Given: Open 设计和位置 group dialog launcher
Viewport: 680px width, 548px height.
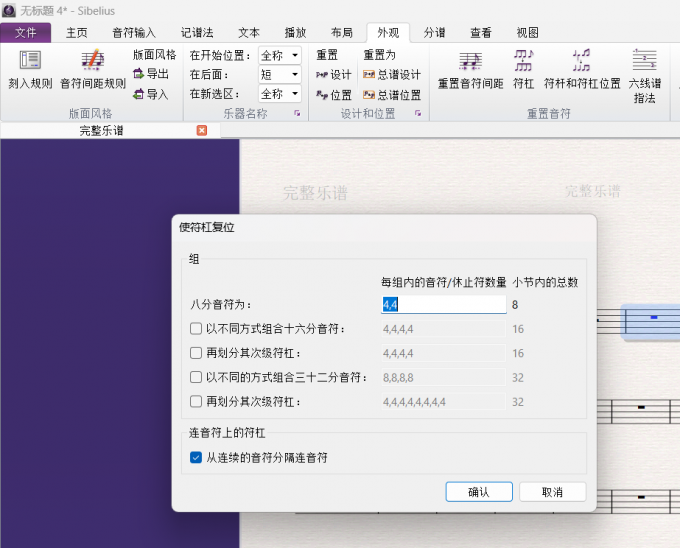Looking at the screenshot, I should point(418,113).
